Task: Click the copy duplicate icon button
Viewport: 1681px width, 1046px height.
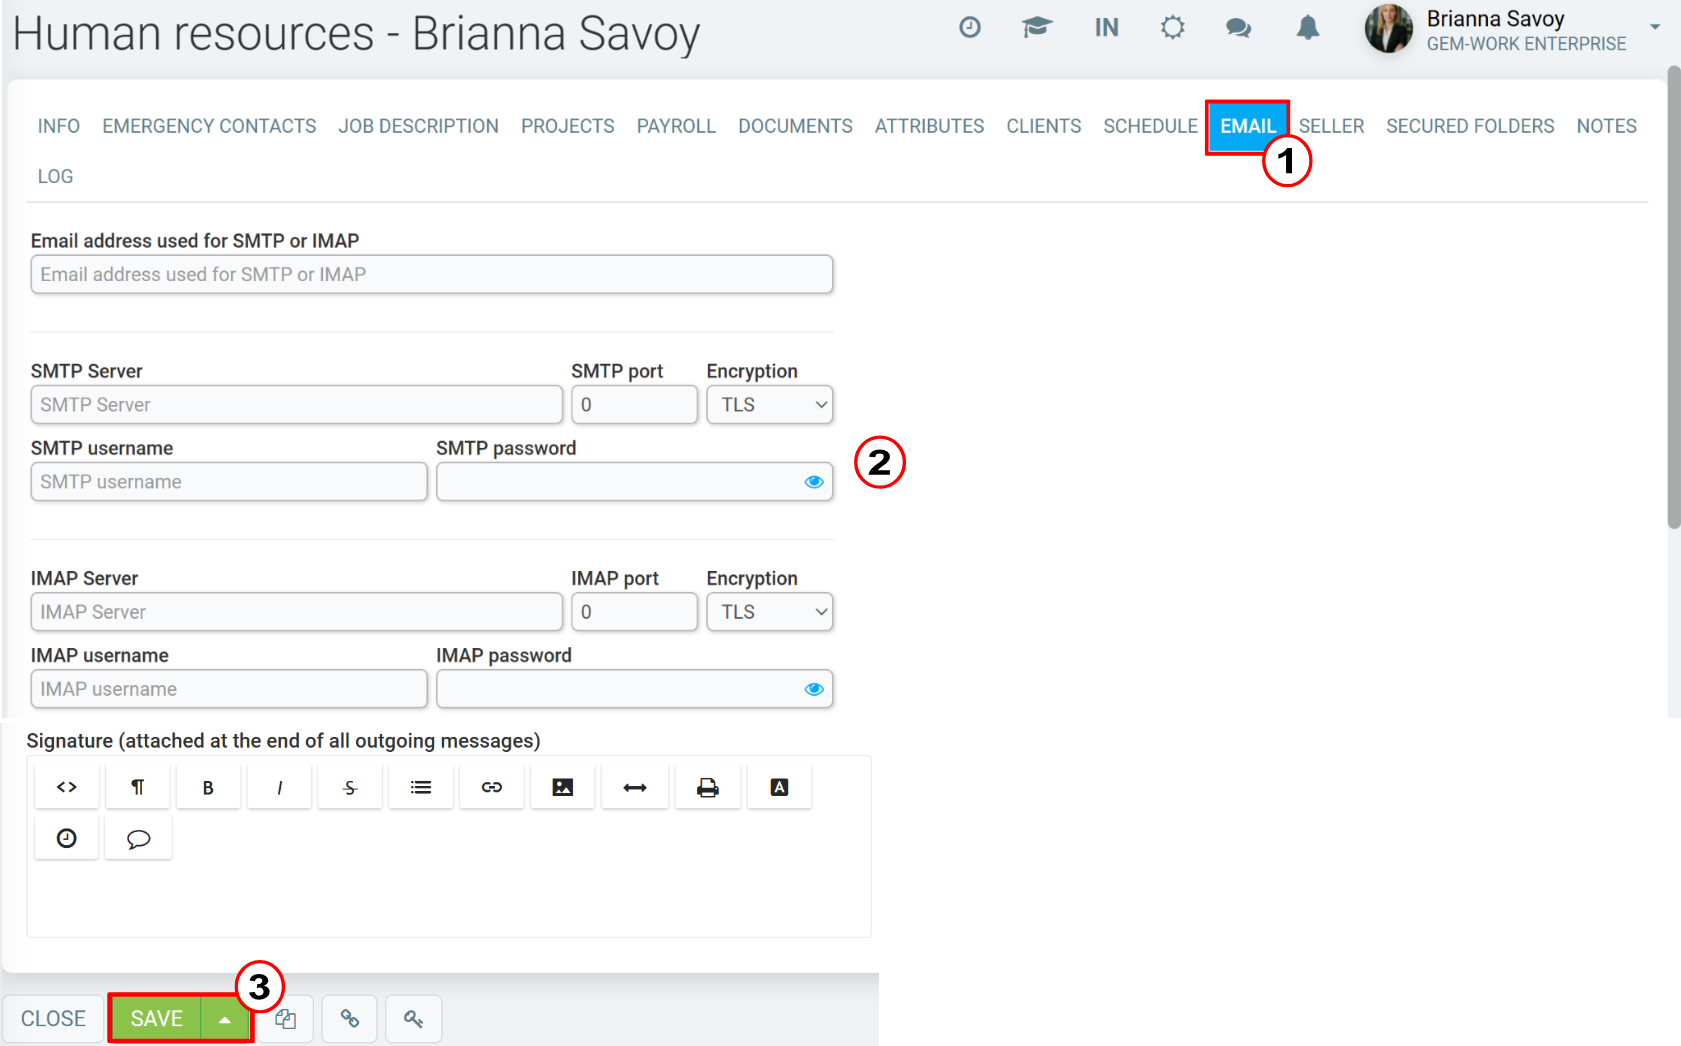Action: [x=286, y=1019]
